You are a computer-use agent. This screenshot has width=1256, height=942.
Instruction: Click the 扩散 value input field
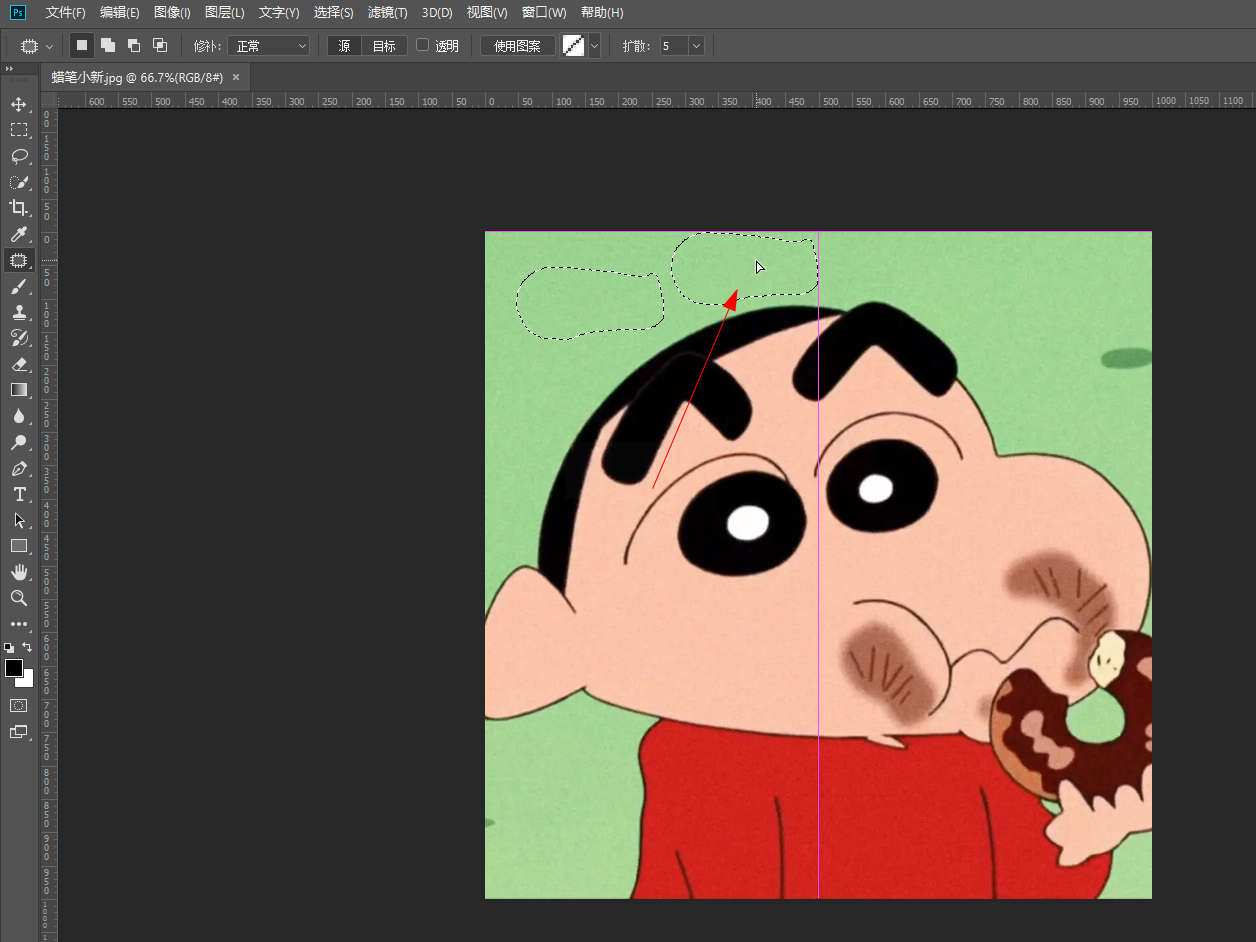point(673,46)
